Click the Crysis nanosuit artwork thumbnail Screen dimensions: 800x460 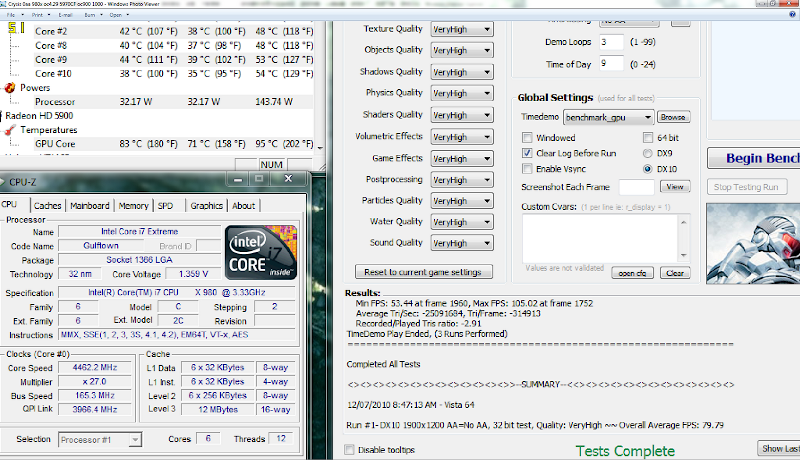[753, 243]
